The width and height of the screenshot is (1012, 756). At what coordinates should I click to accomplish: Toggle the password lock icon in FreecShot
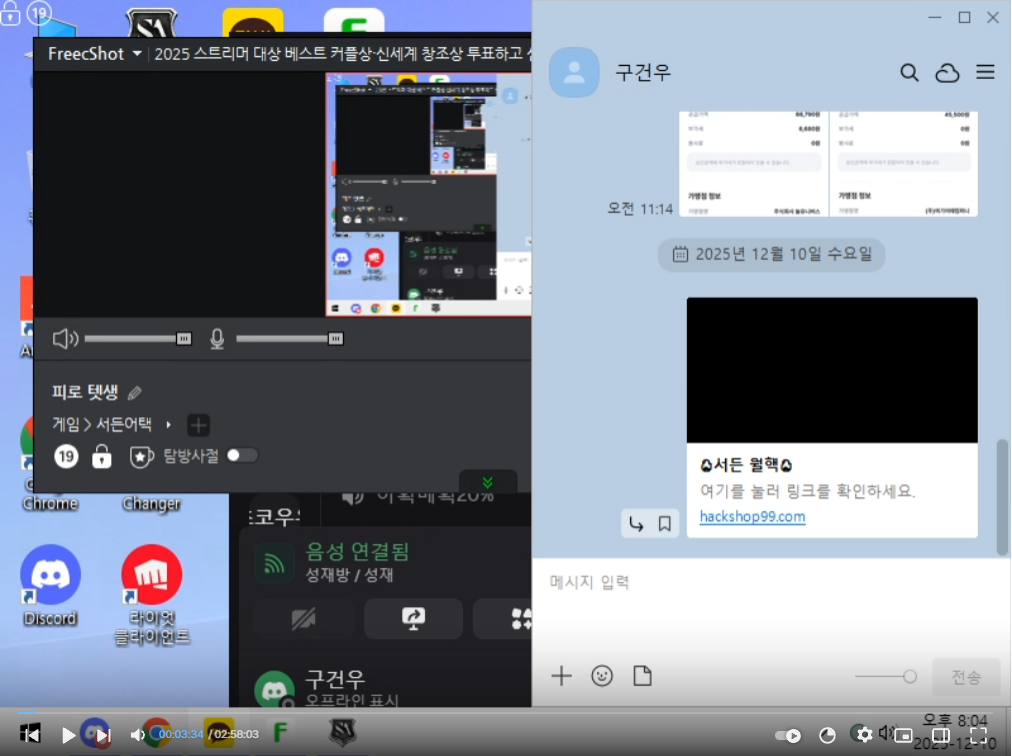point(102,457)
